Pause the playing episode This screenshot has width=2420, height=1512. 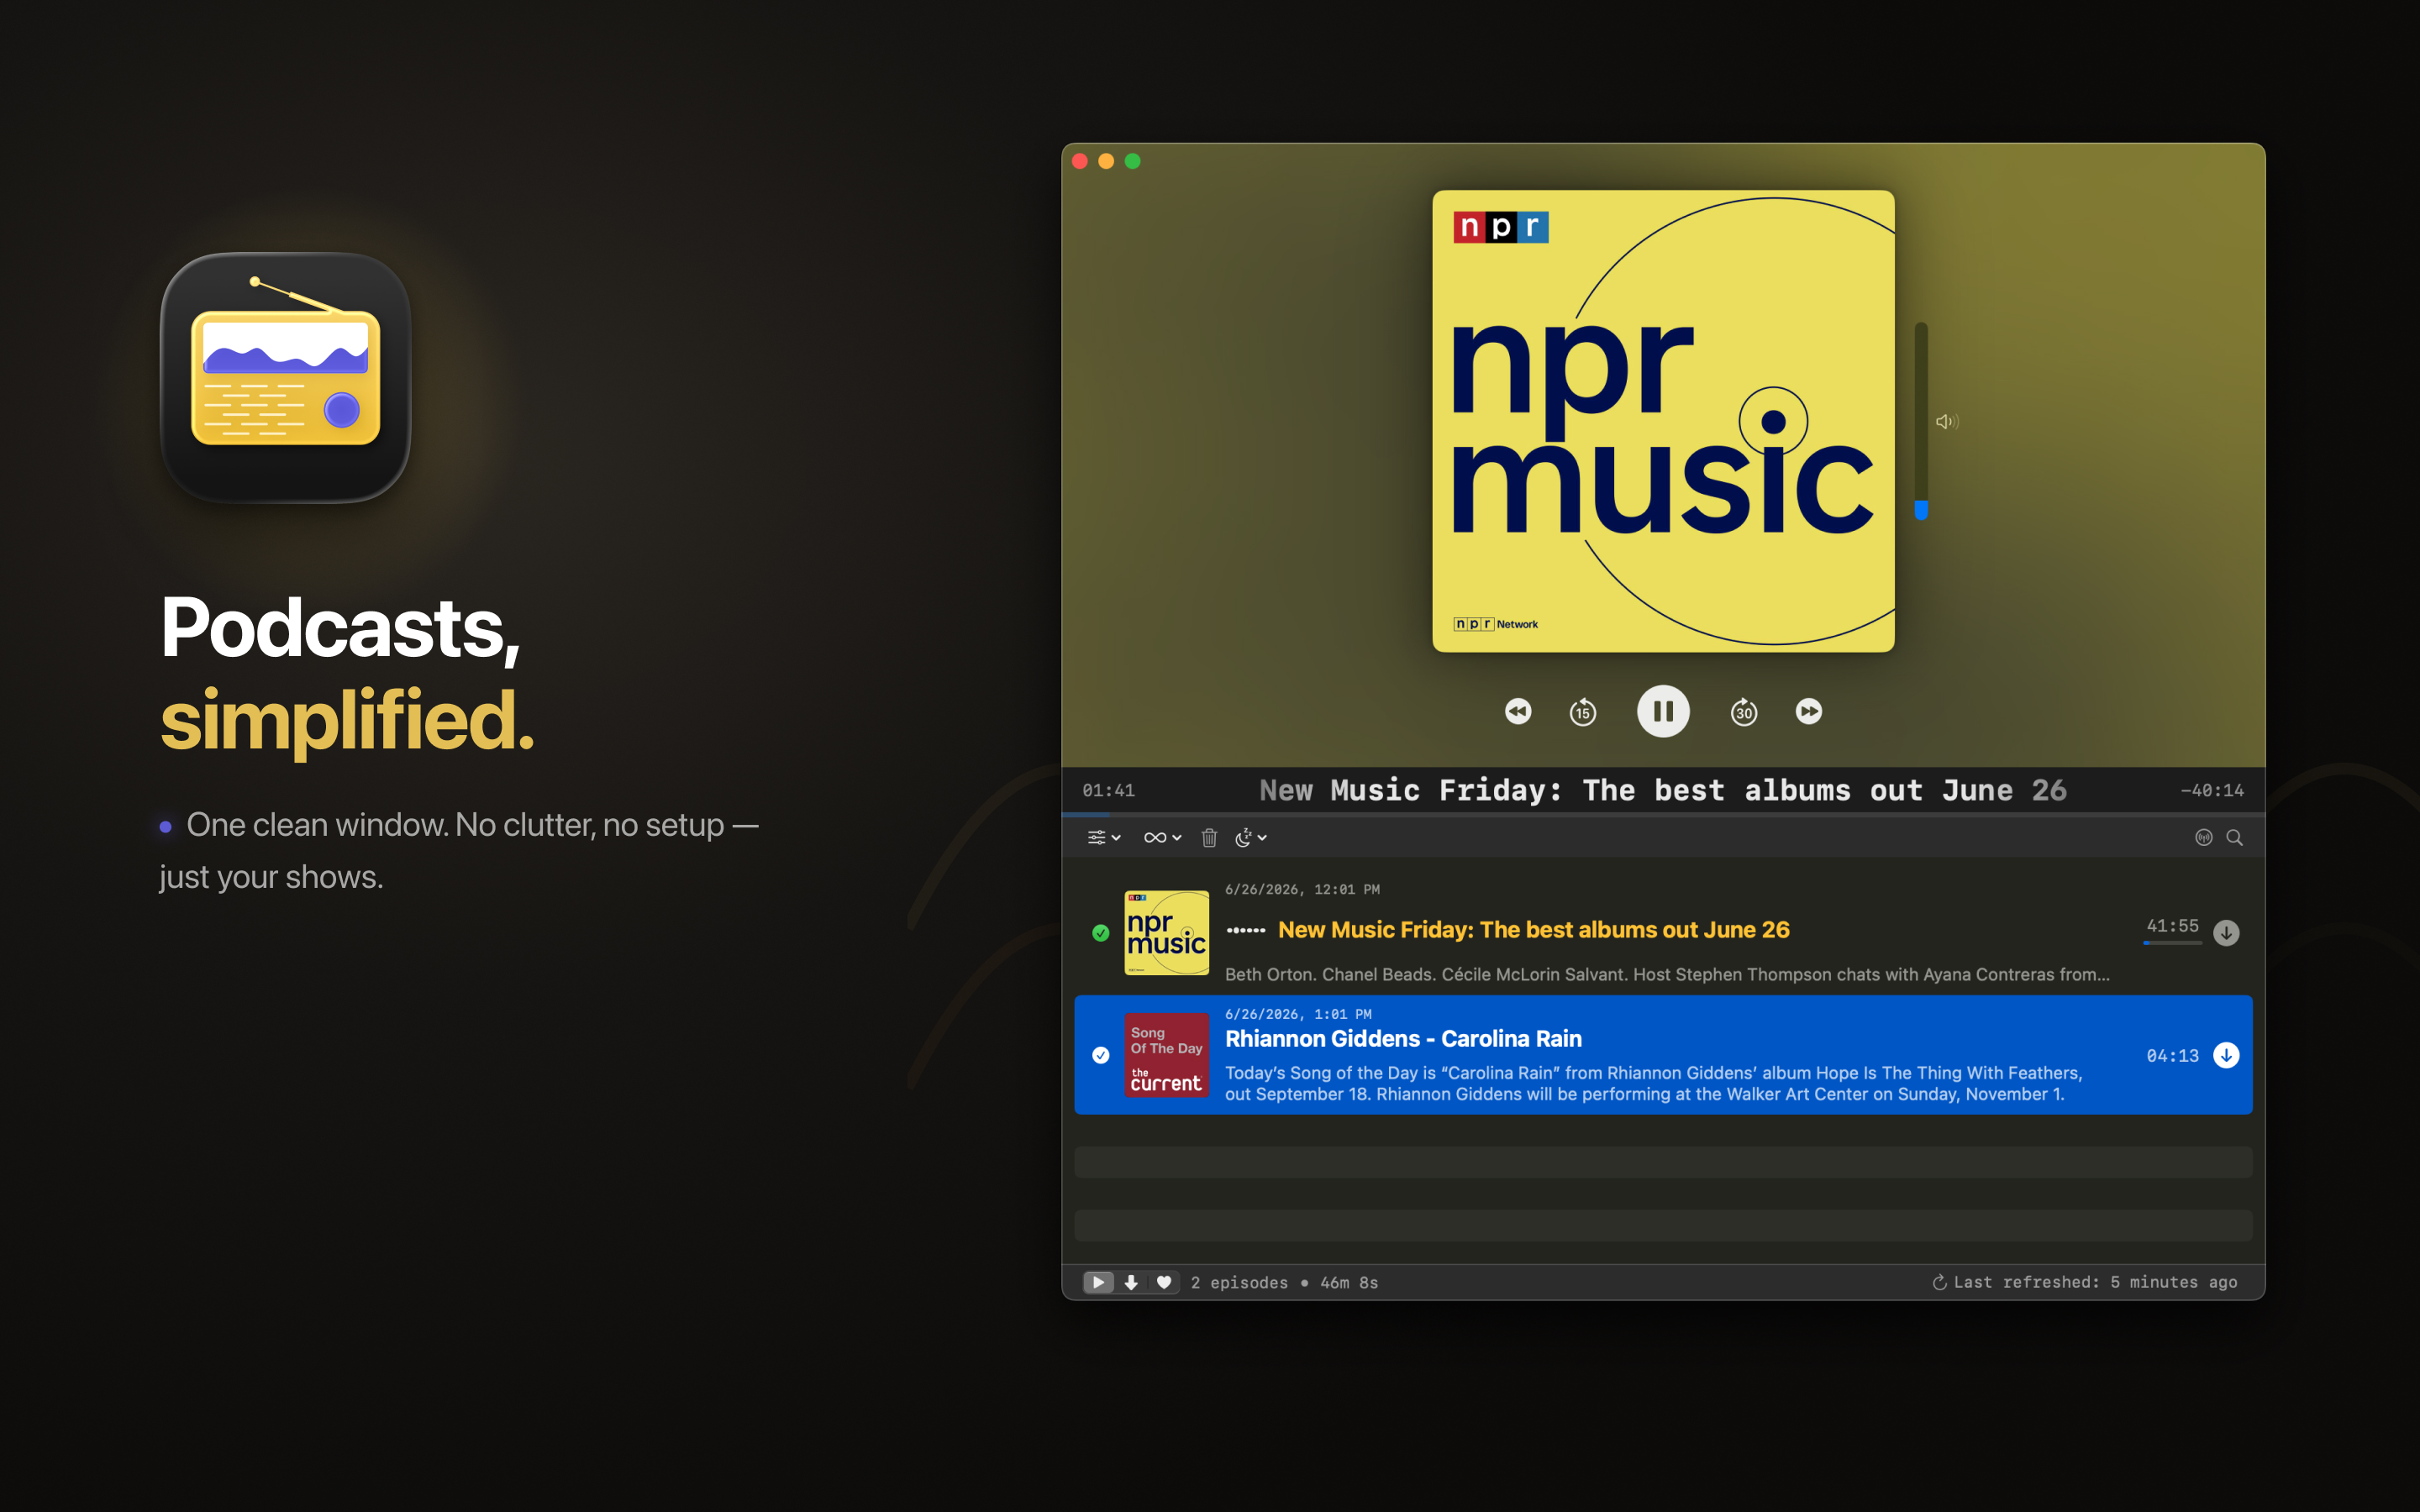click(x=1663, y=711)
